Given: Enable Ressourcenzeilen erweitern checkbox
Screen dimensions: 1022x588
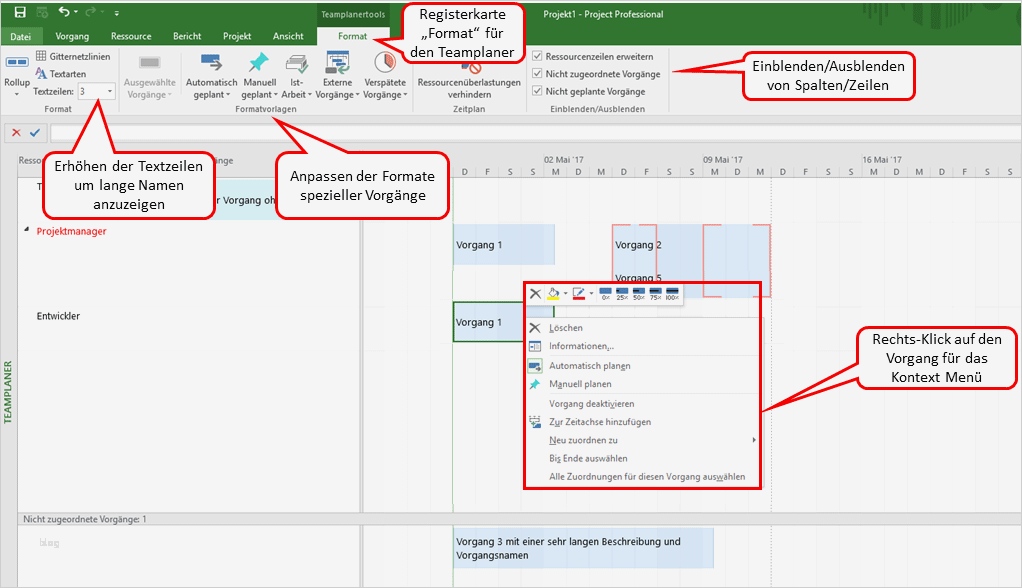Looking at the screenshot, I should coord(537,56).
